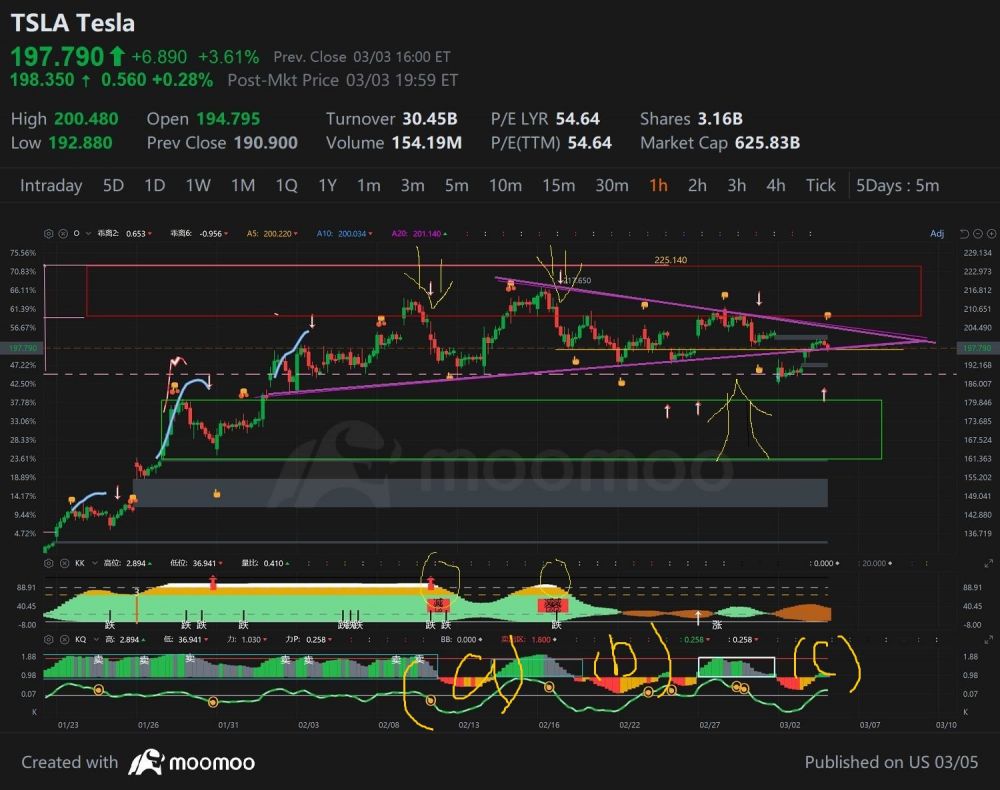The height and width of the screenshot is (790, 1000).
Task: Click the A20 moving average label
Action: [x=405, y=233]
